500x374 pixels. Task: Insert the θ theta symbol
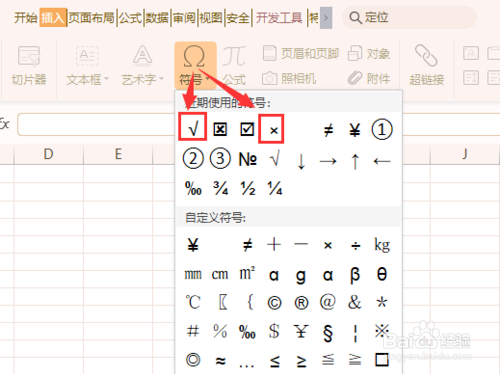[382, 274]
